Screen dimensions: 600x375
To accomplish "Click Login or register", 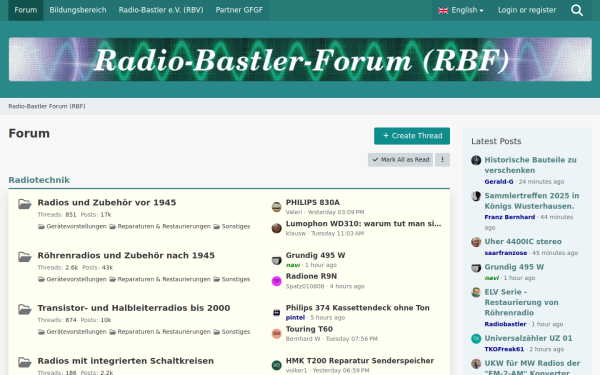I will 527,10.
